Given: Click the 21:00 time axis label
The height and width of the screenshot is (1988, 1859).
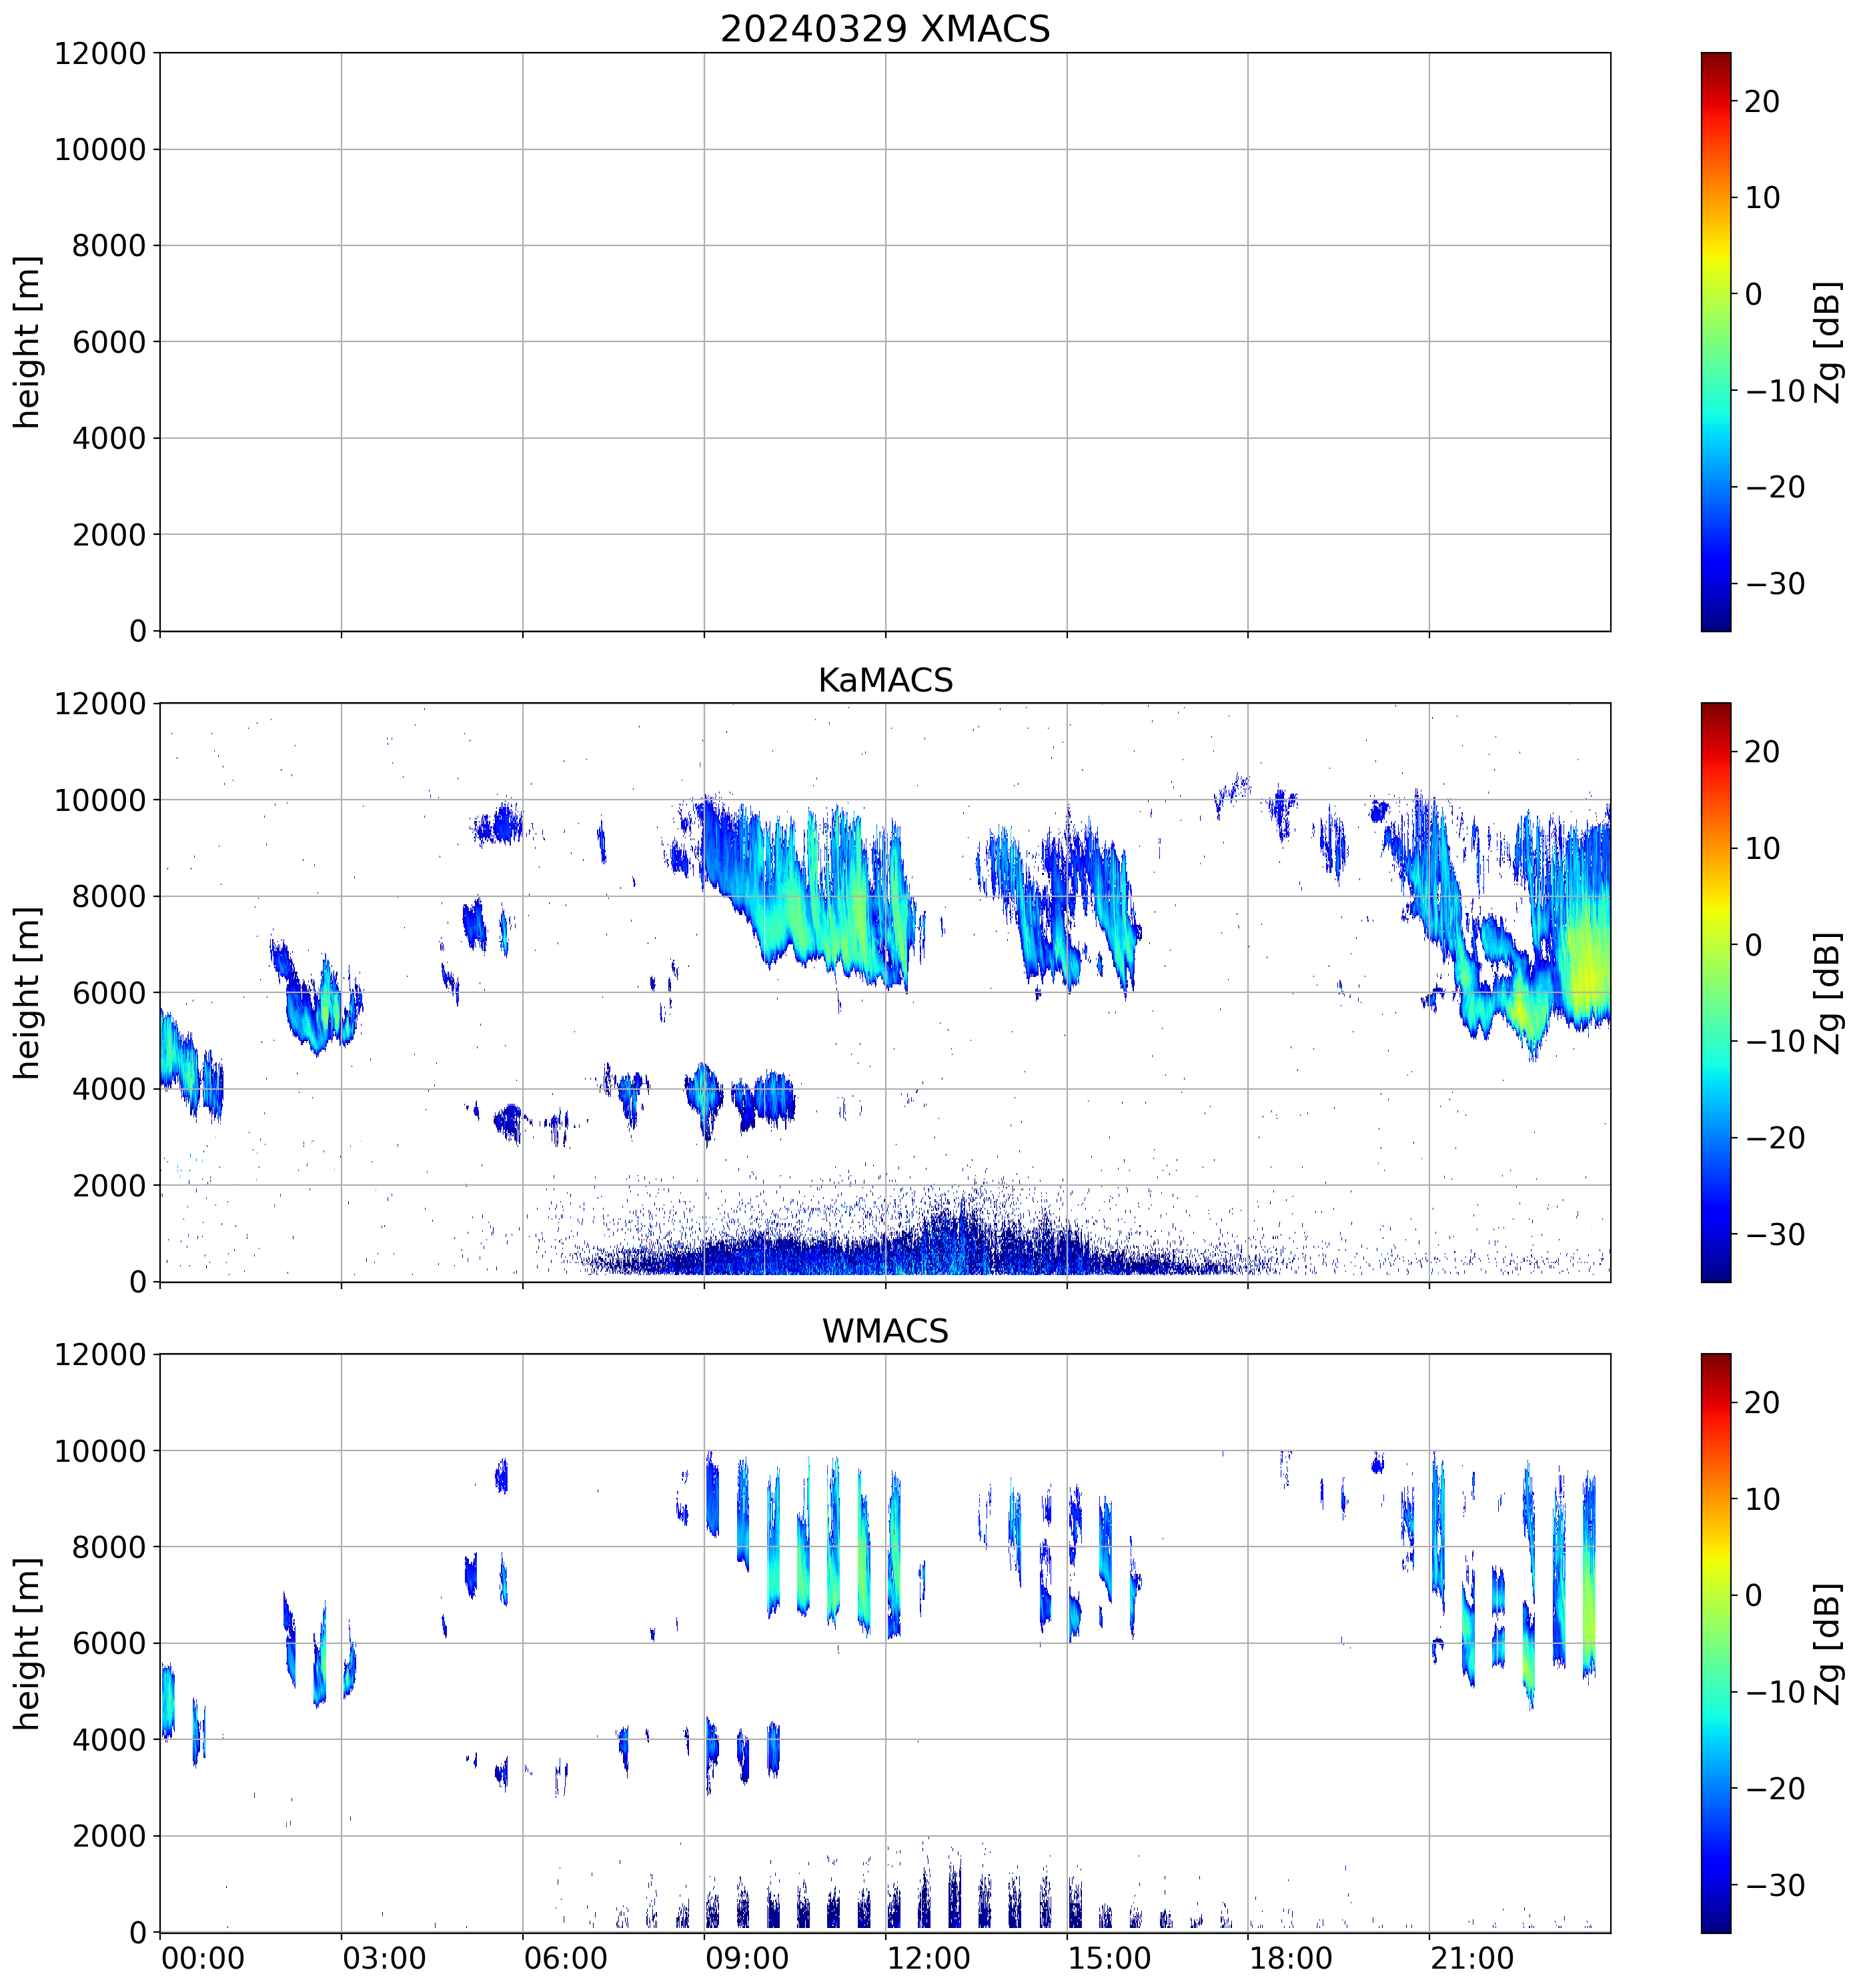Looking at the screenshot, I should (1471, 1958).
